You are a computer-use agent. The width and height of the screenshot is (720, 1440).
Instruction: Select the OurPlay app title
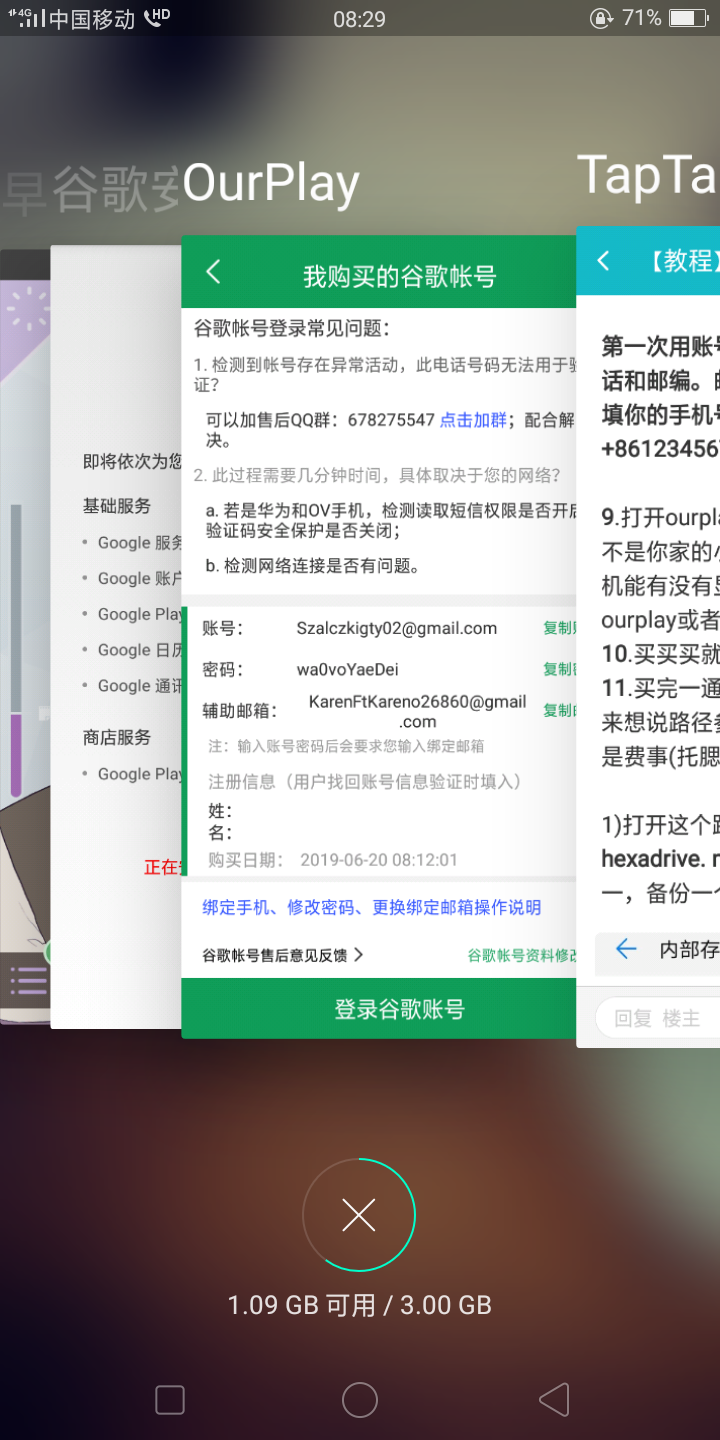point(271,184)
